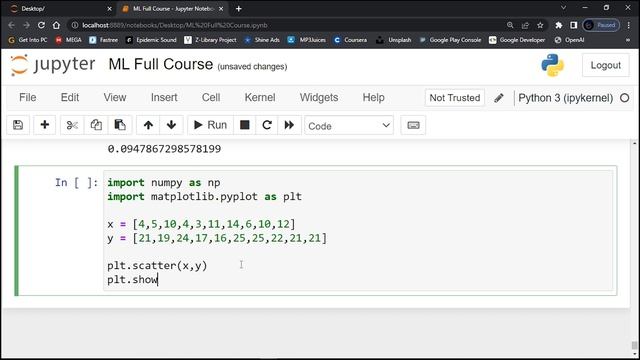Rename notebook via ML Full Course title
The image size is (640, 360).
(x=161, y=64)
